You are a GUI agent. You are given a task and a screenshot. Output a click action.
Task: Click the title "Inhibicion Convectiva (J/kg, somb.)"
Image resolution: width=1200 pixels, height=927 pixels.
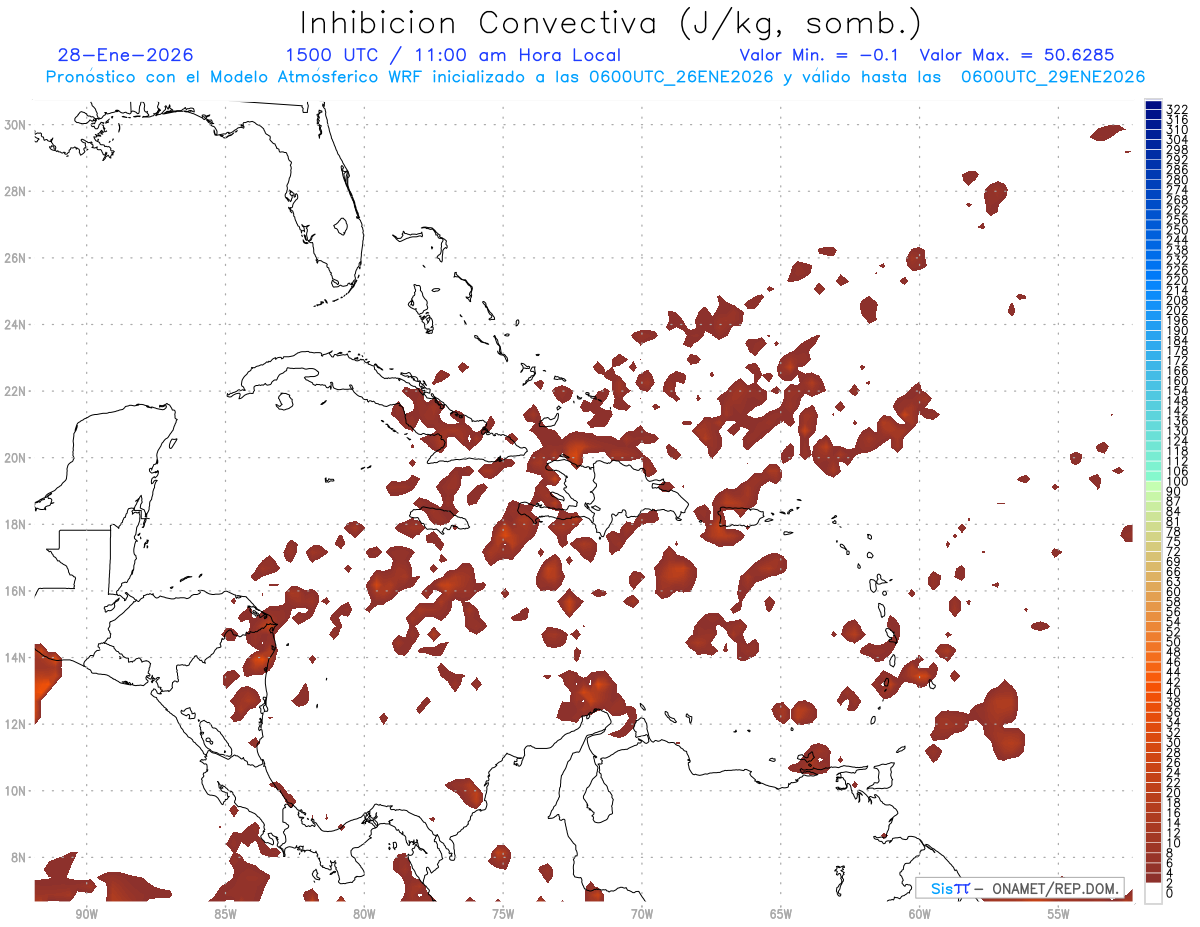click(x=611, y=23)
